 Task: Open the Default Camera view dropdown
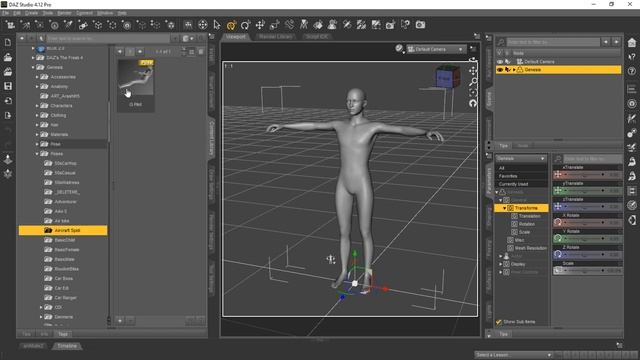pos(436,49)
